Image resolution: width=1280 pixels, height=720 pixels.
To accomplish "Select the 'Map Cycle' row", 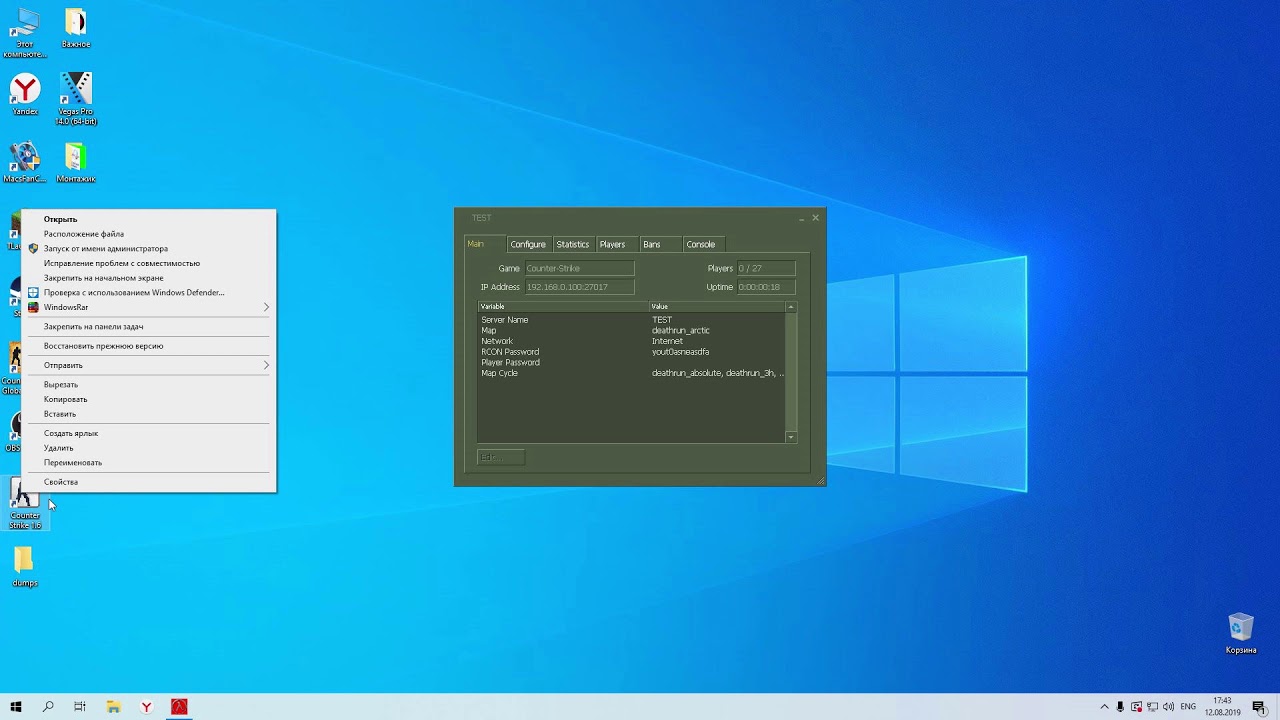I will point(632,373).
